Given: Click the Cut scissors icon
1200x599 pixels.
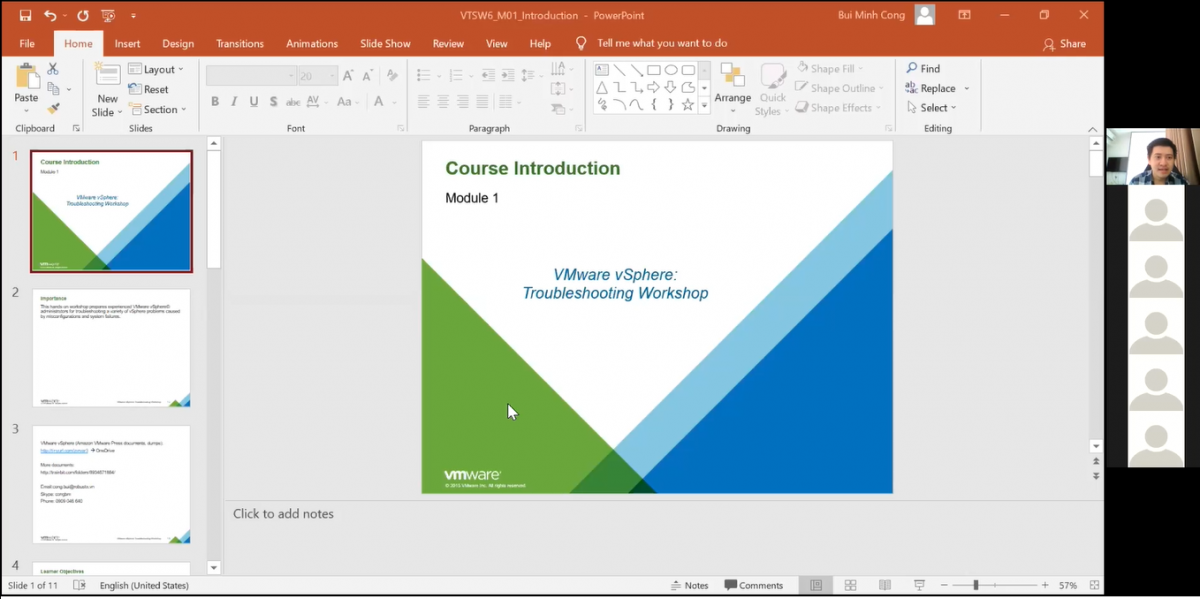Looking at the screenshot, I should click(x=53, y=69).
